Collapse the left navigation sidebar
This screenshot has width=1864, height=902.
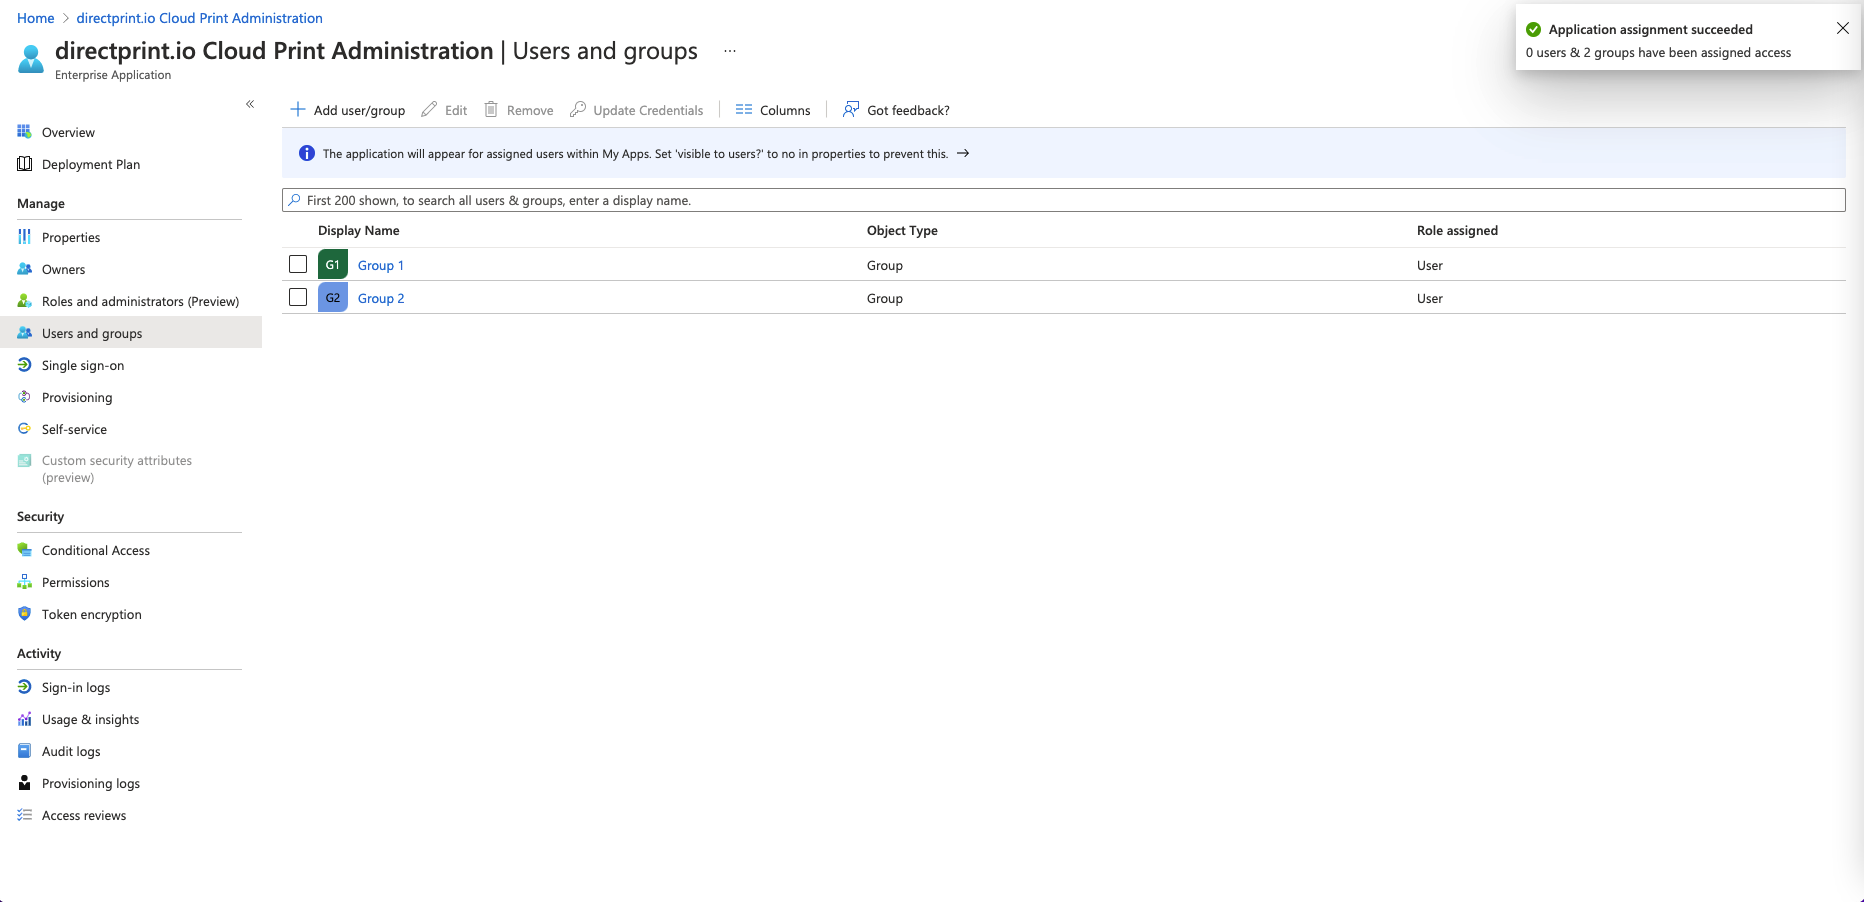click(x=250, y=104)
